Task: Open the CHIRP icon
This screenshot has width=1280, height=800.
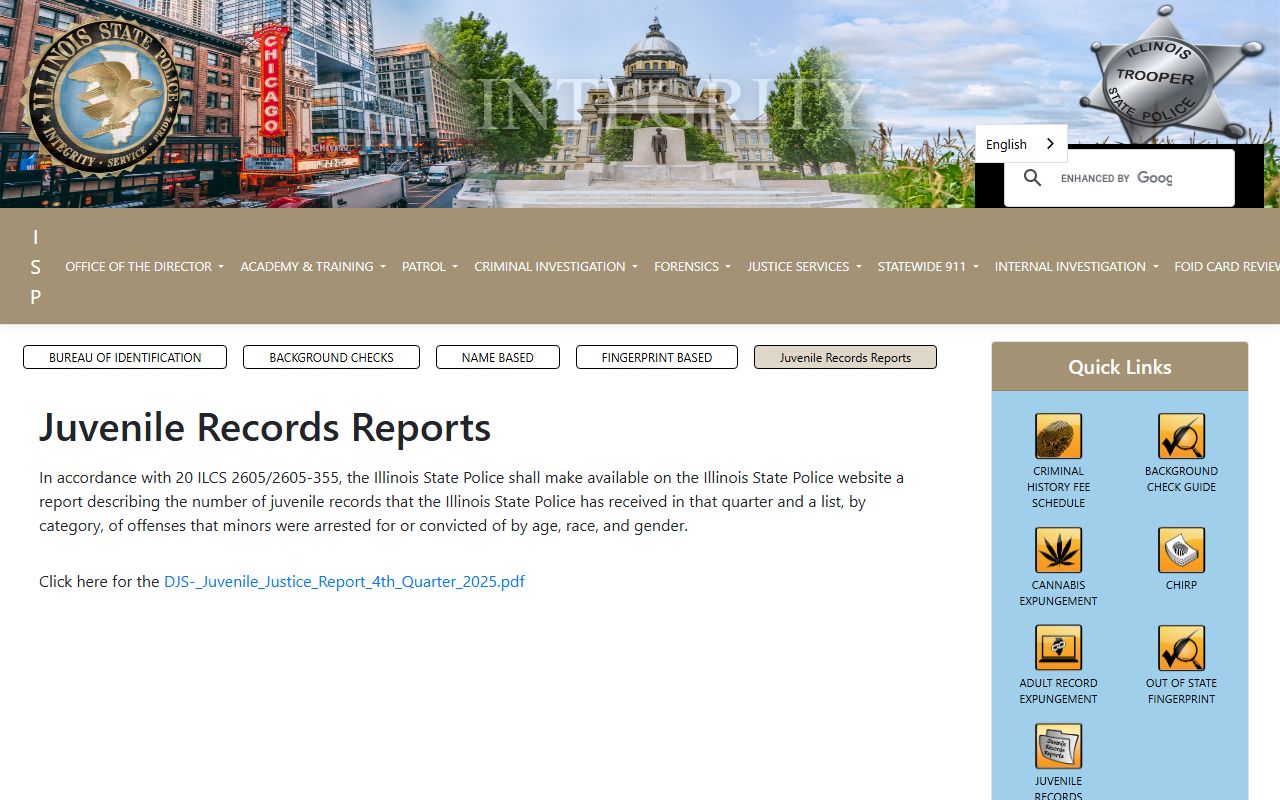Action: (1181, 550)
